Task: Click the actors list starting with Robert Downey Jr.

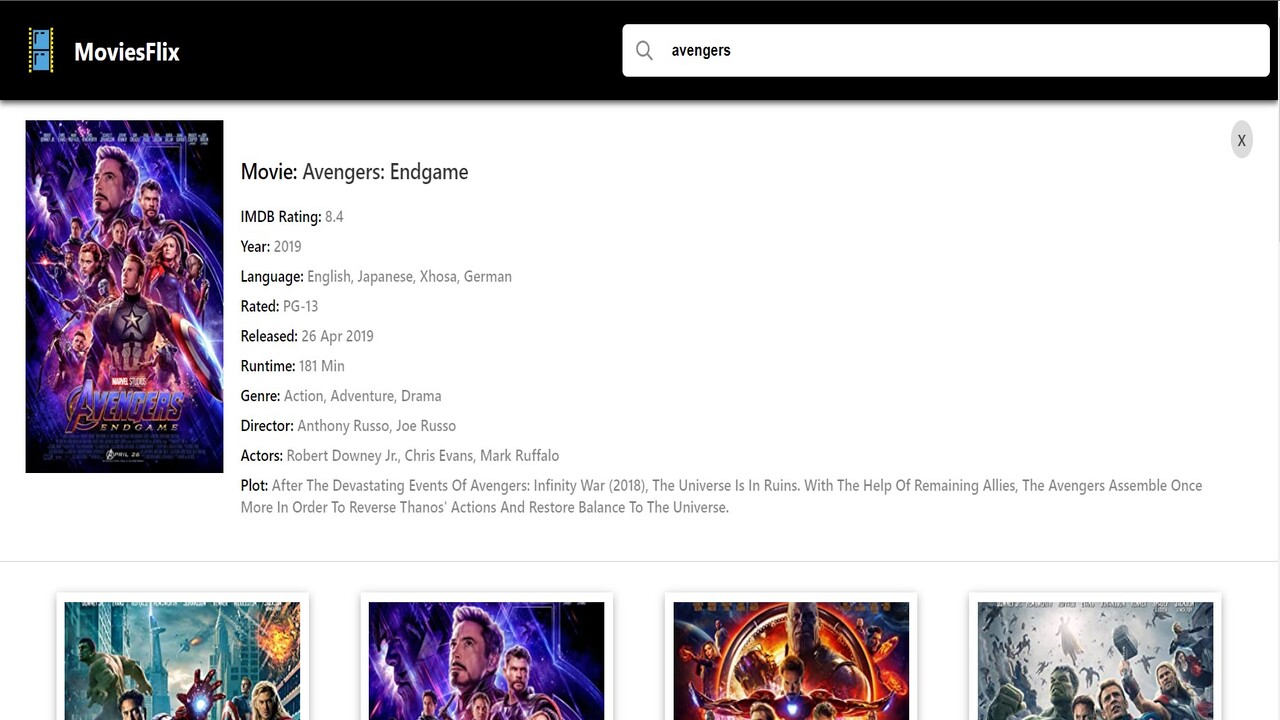Action: click(x=422, y=456)
